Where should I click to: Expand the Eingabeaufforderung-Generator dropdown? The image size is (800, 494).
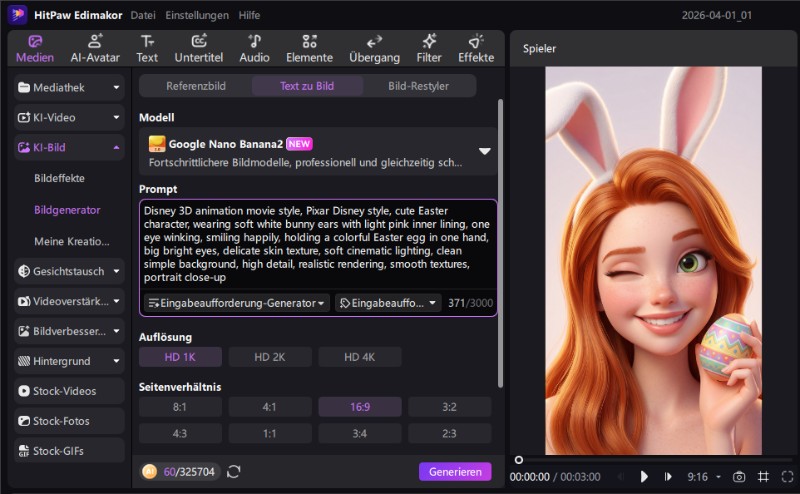(x=237, y=303)
